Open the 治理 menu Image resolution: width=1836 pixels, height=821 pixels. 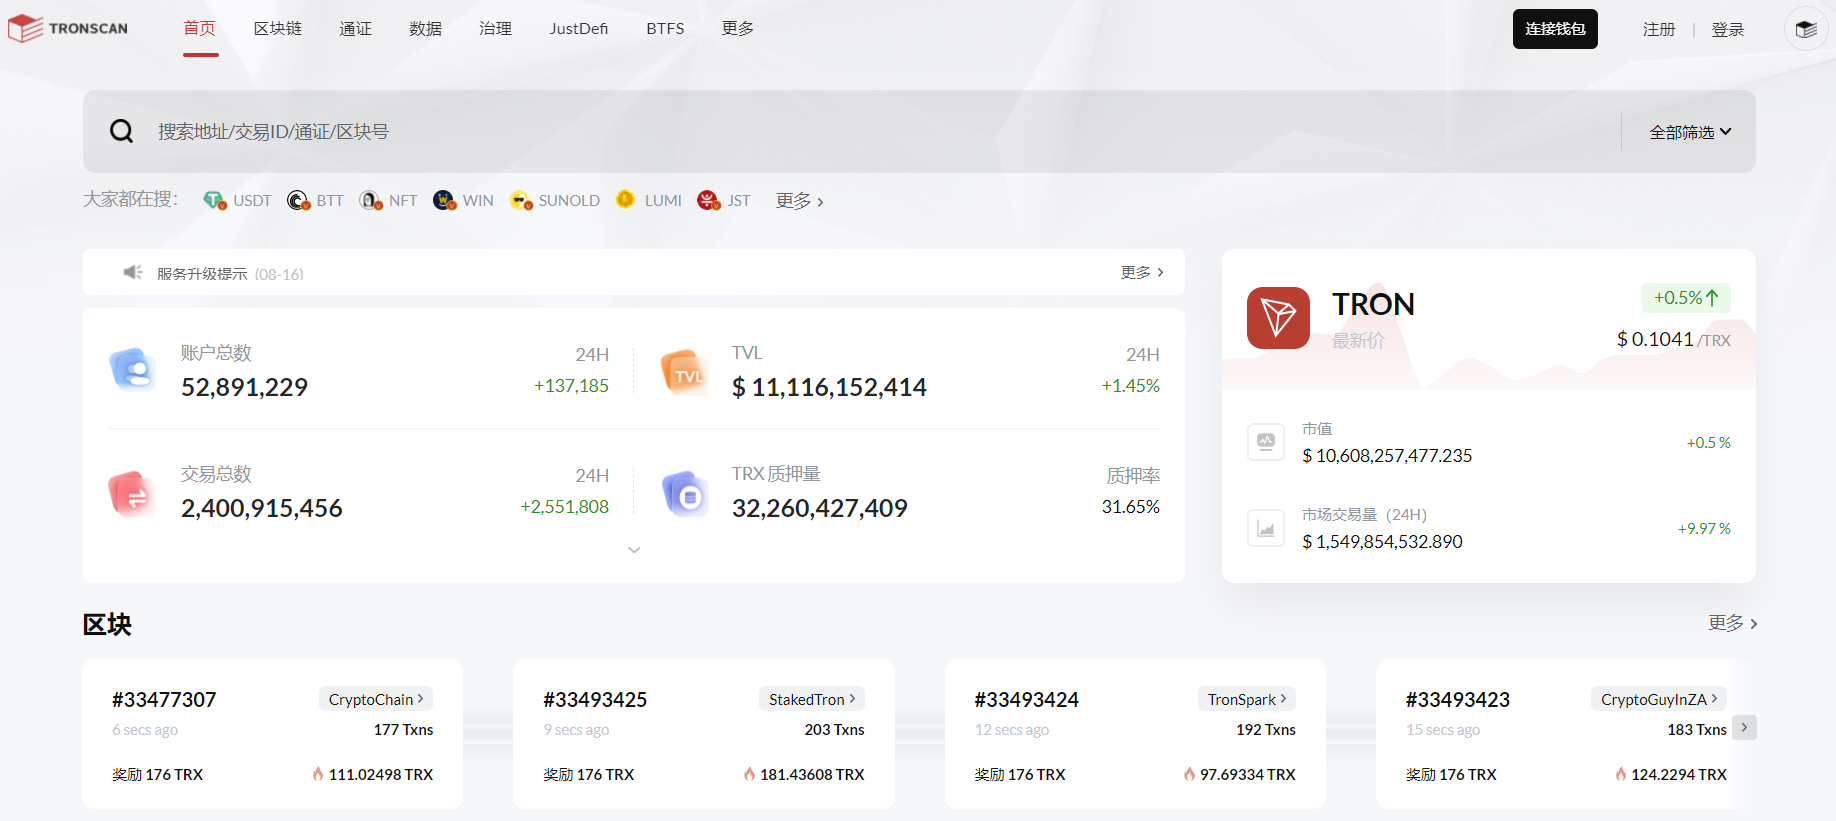pyautogui.click(x=496, y=28)
